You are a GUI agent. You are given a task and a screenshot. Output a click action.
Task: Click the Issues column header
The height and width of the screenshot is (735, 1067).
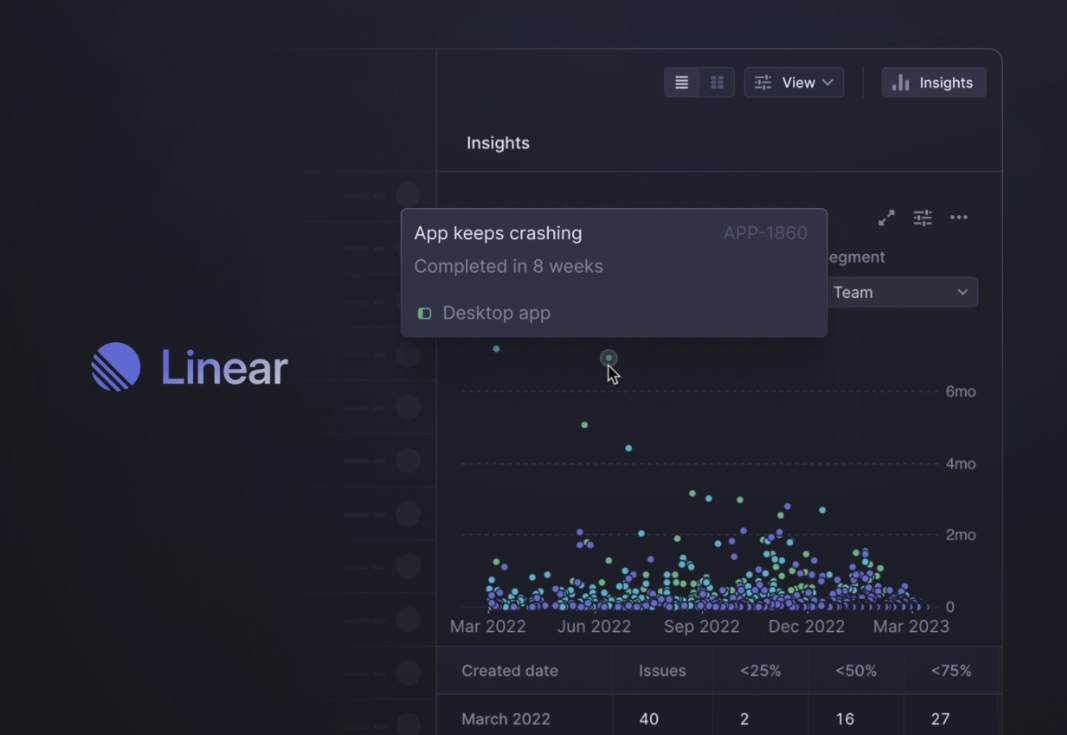[662, 670]
